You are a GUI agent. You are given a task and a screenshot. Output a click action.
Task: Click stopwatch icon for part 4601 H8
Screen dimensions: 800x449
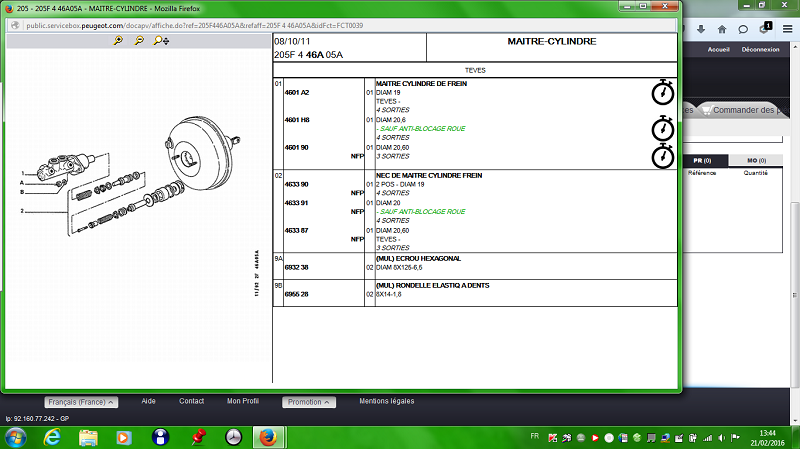coord(663,128)
